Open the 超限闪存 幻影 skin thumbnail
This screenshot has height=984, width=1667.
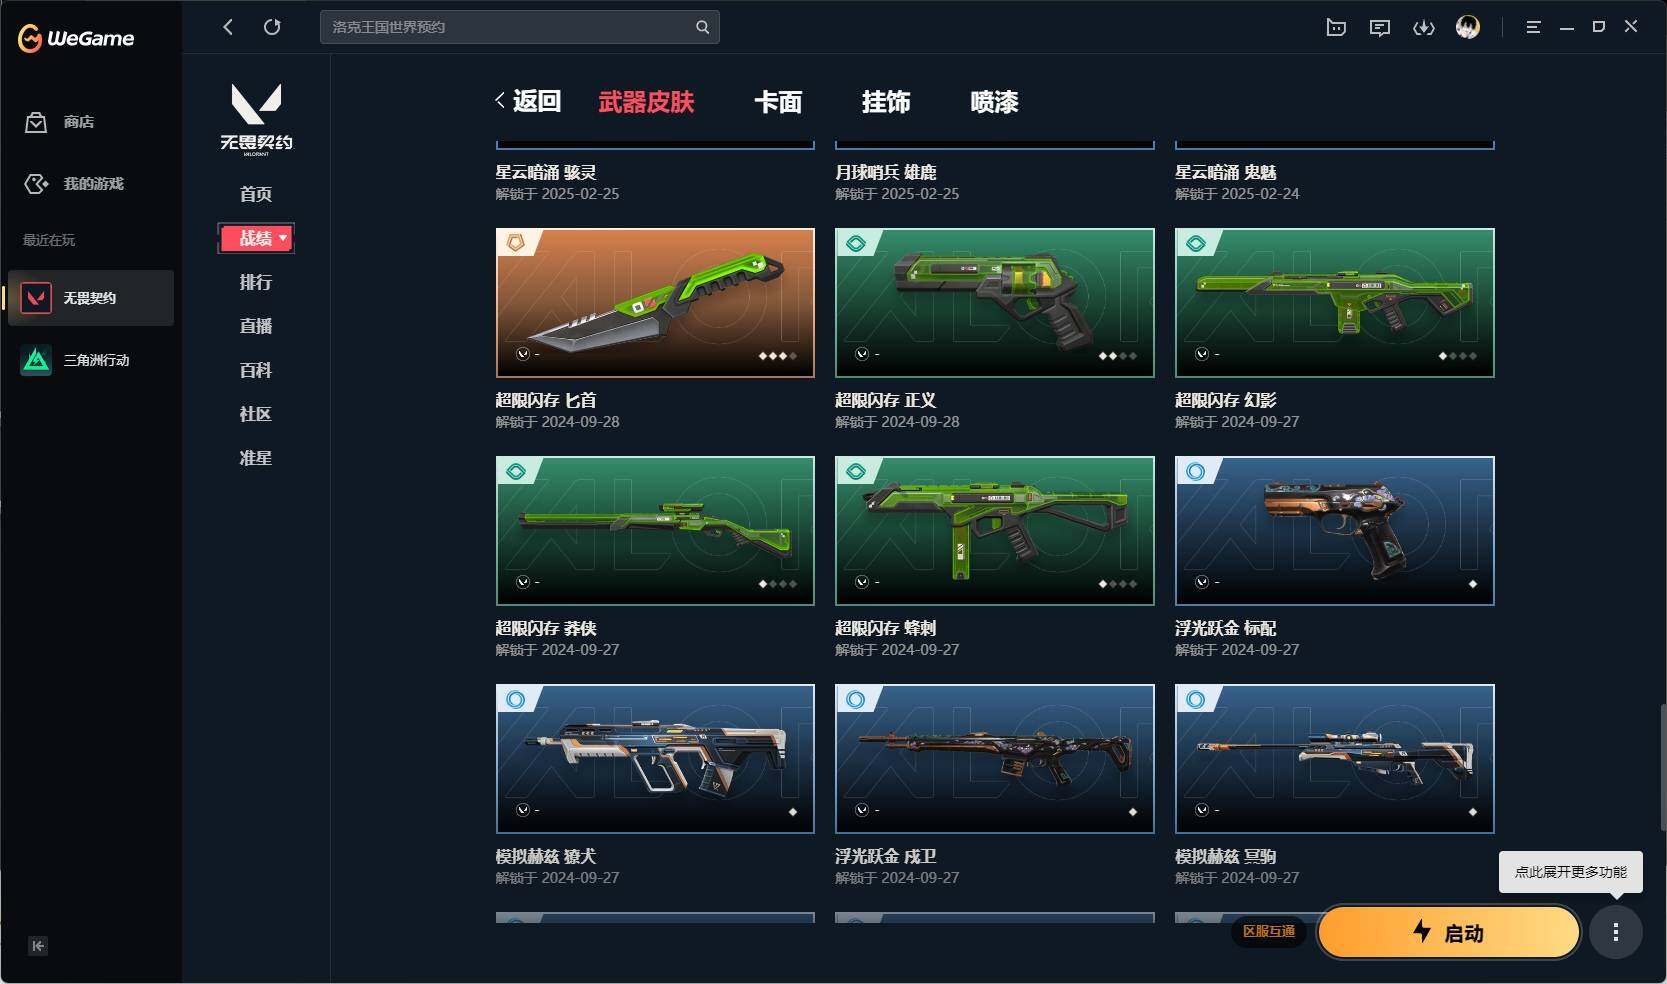click(1335, 303)
